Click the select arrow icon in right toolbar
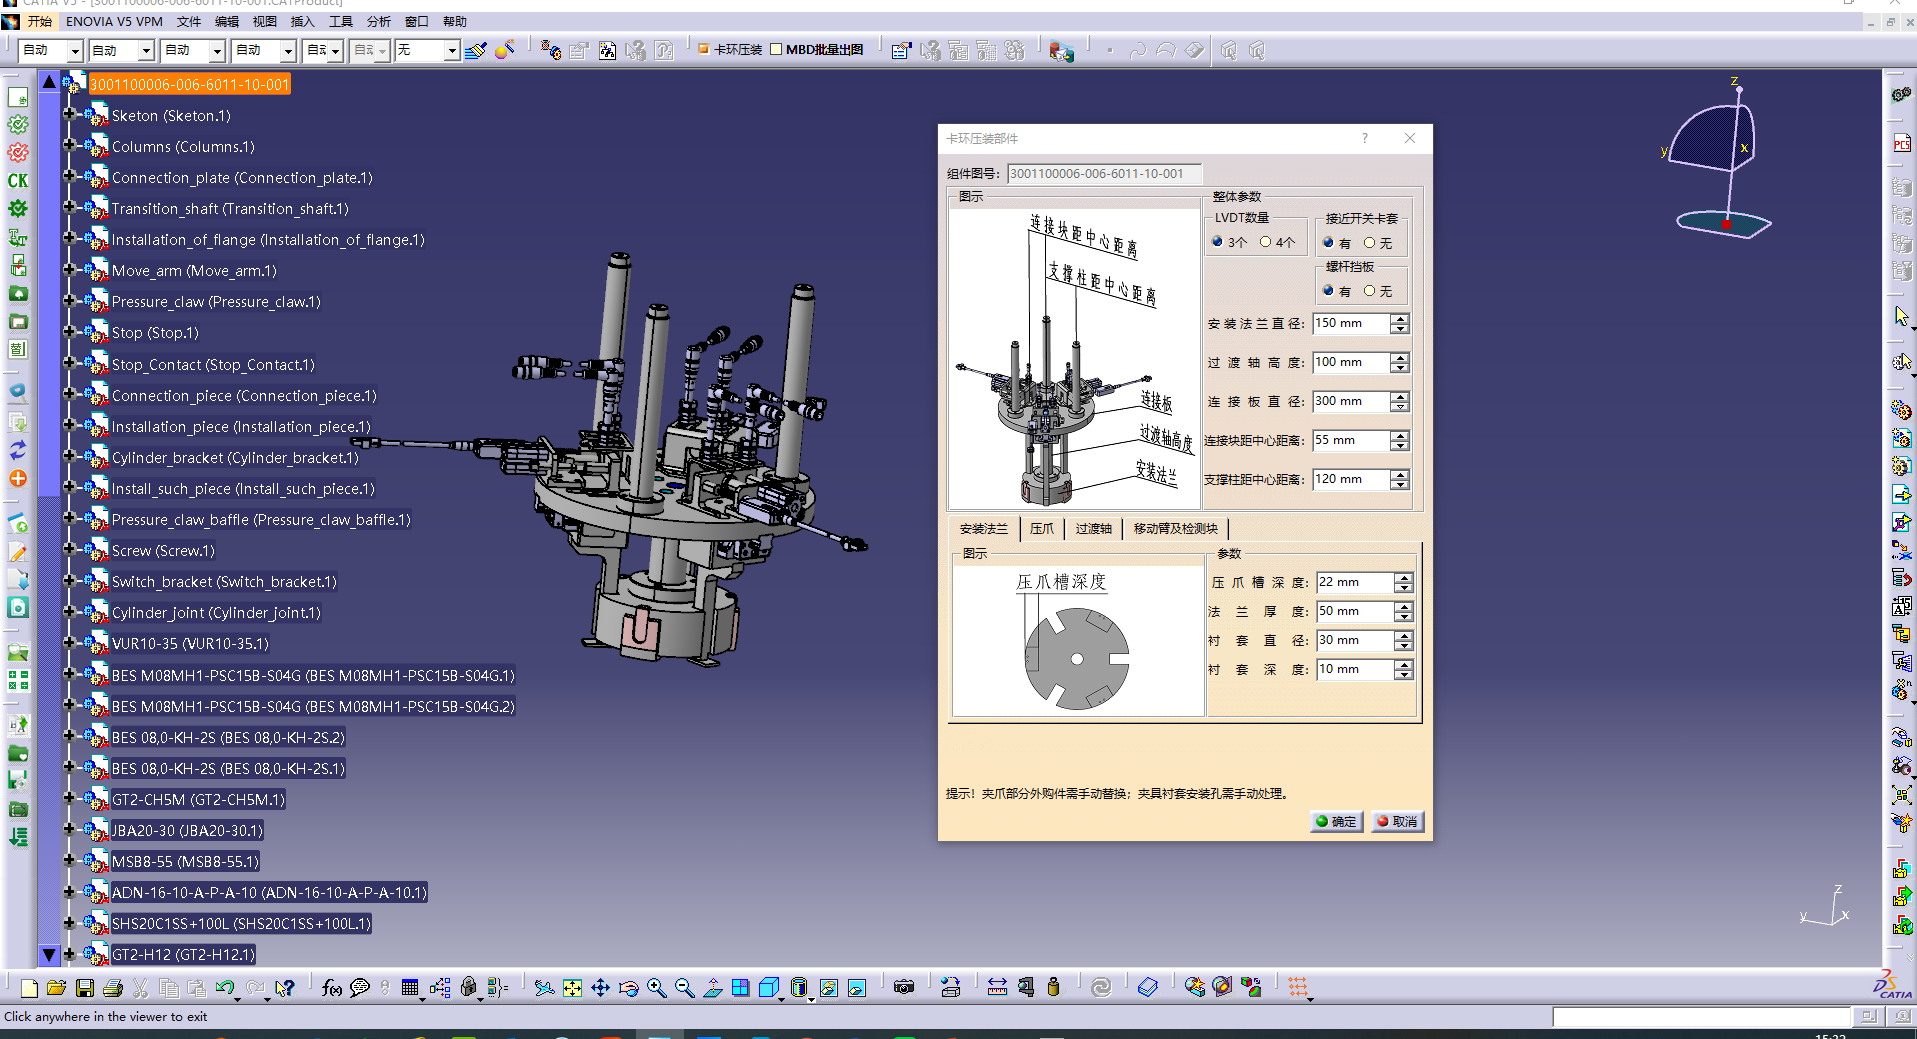The image size is (1917, 1039). tap(1901, 316)
